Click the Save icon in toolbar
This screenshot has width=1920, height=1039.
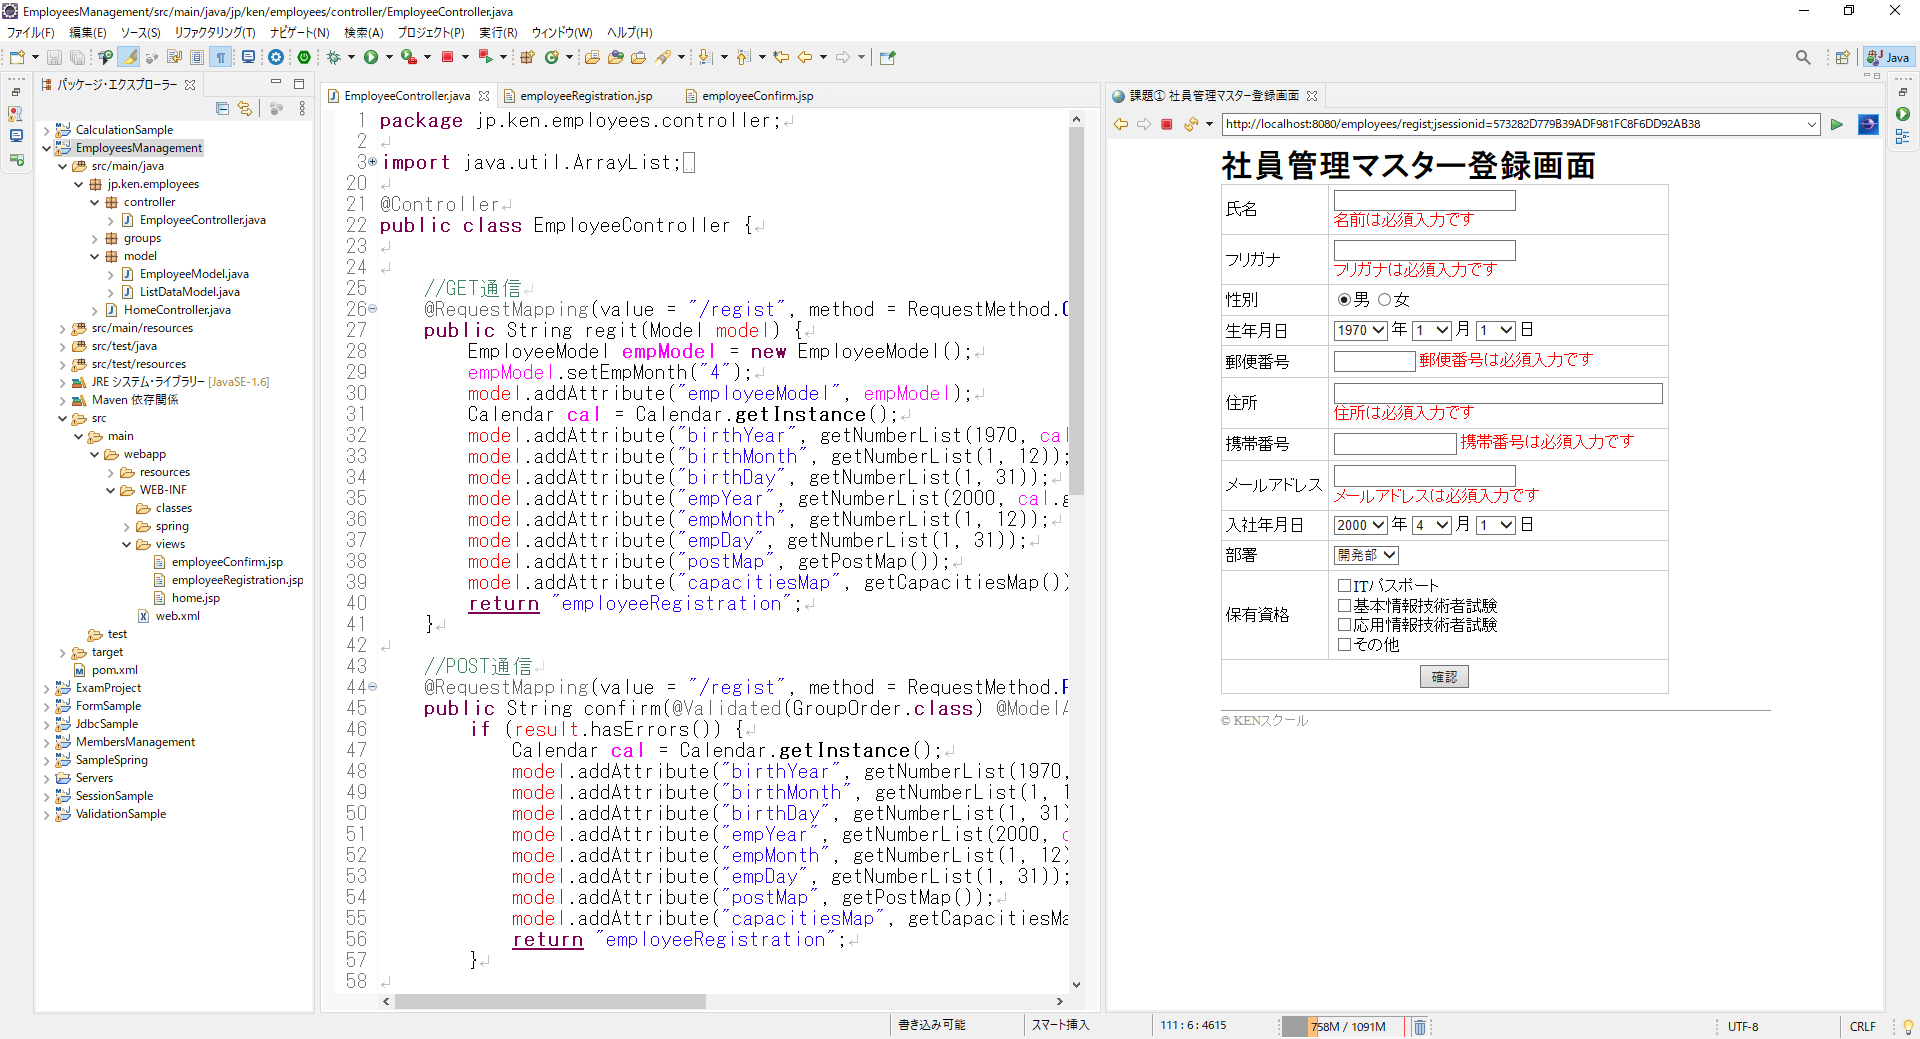(x=55, y=57)
